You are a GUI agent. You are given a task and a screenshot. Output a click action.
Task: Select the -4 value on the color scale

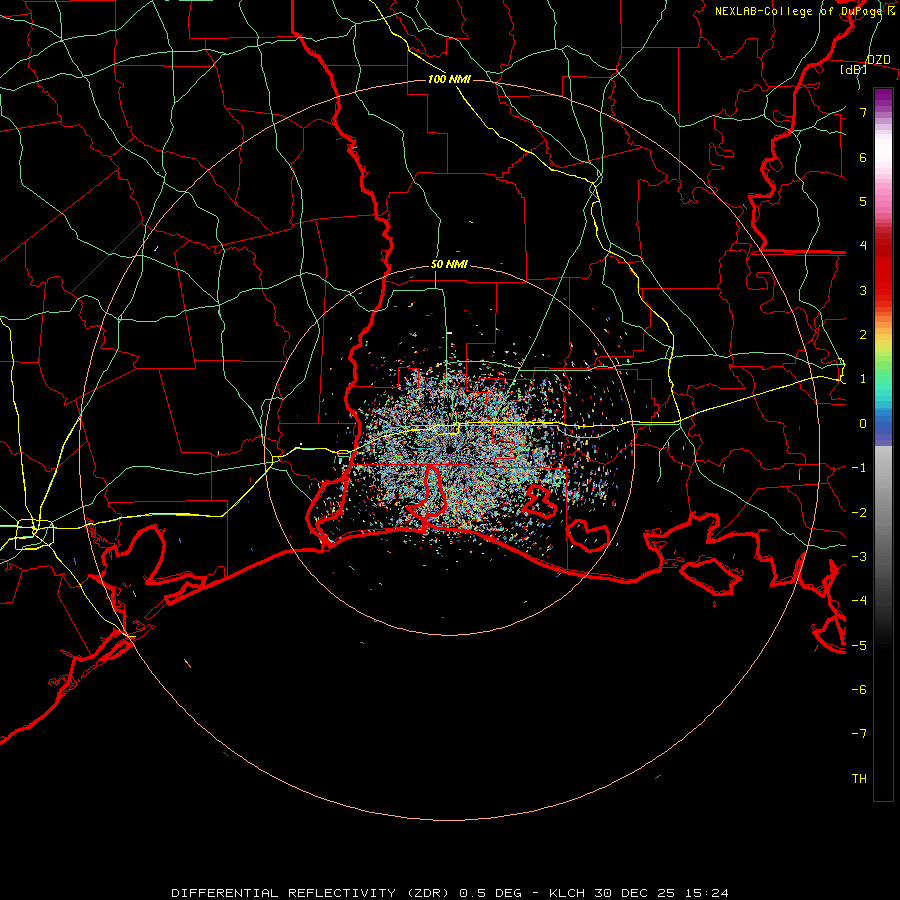point(859,601)
